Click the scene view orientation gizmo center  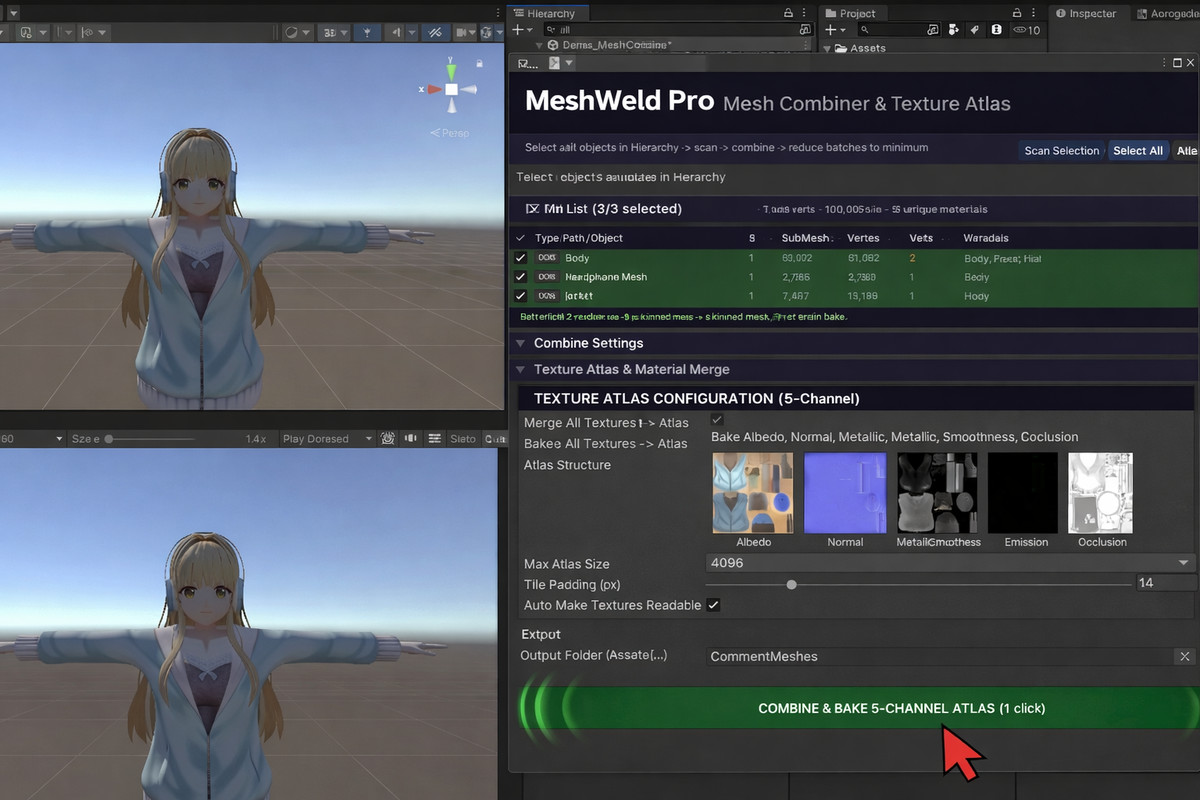[x=451, y=89]
